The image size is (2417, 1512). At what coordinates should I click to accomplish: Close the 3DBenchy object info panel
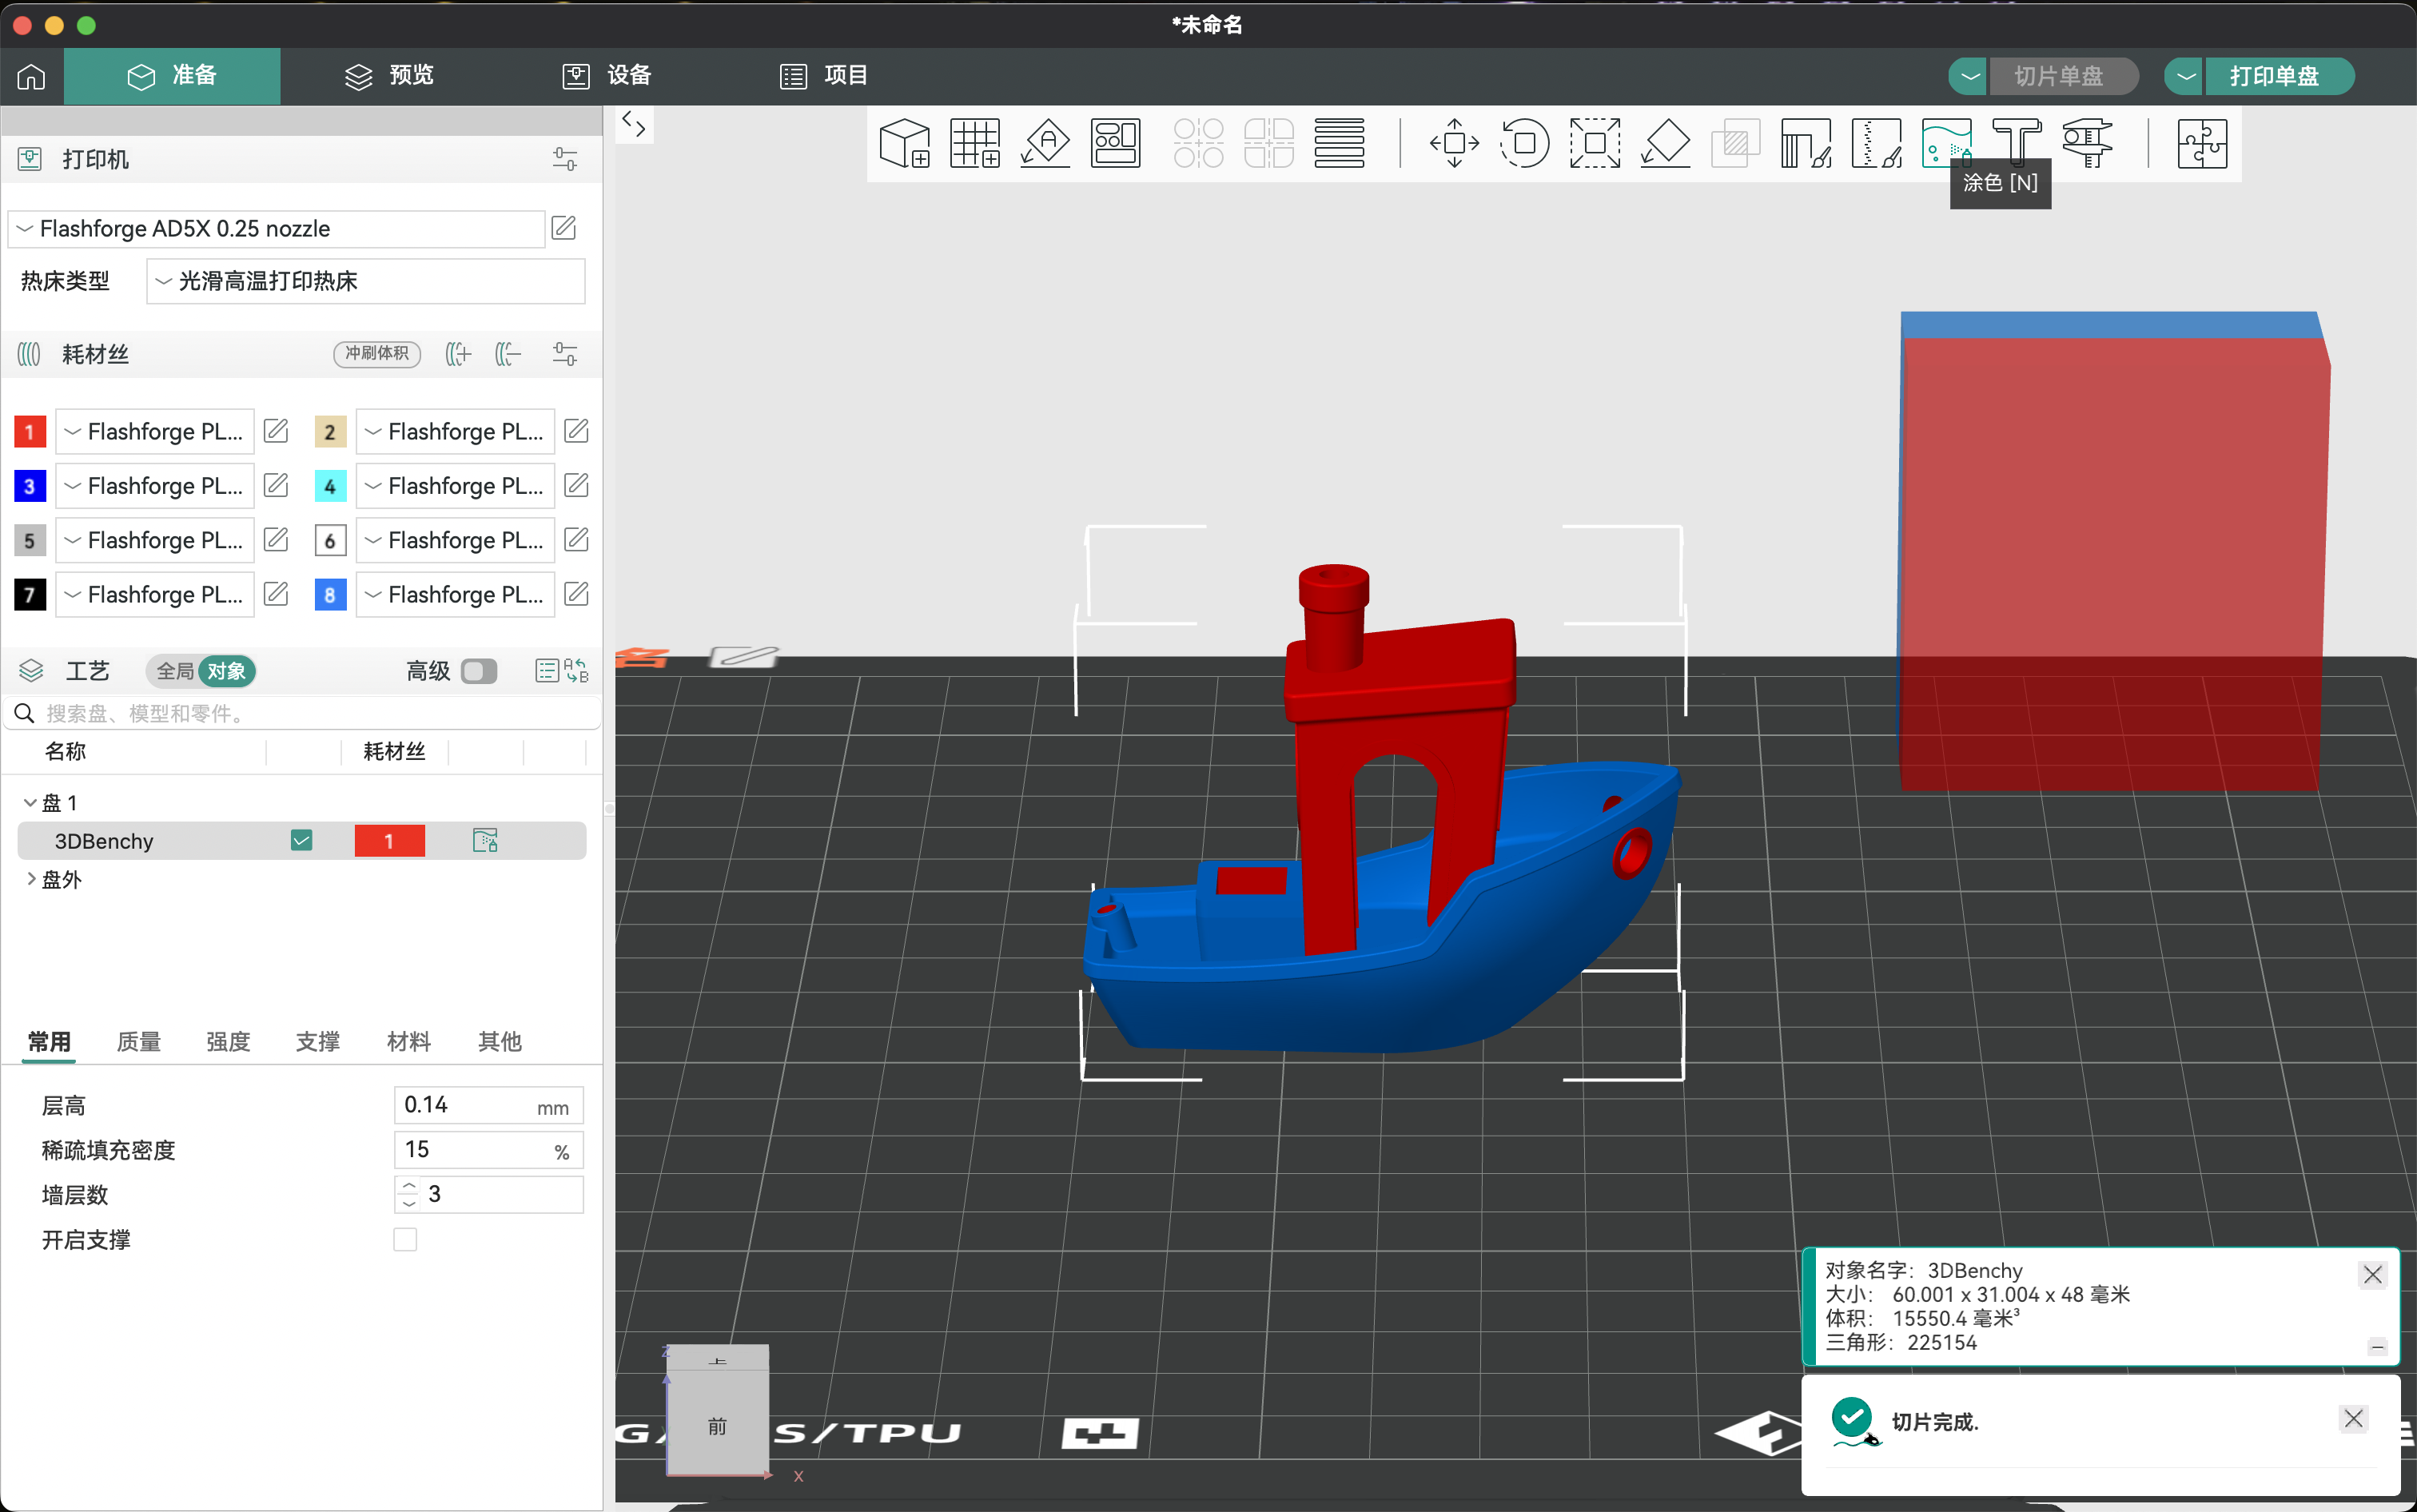[x=2373, y=1274]
